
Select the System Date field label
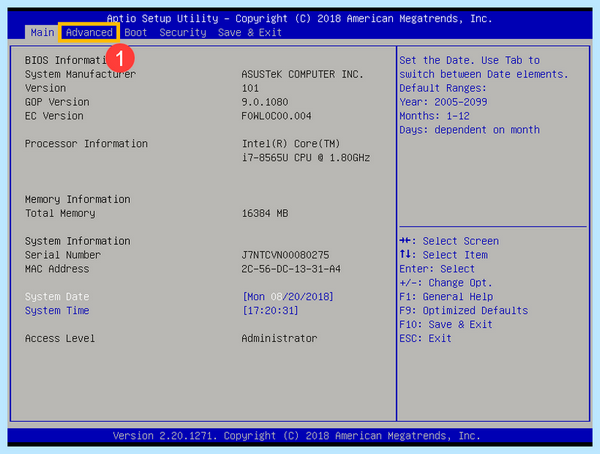pos(57,297)
